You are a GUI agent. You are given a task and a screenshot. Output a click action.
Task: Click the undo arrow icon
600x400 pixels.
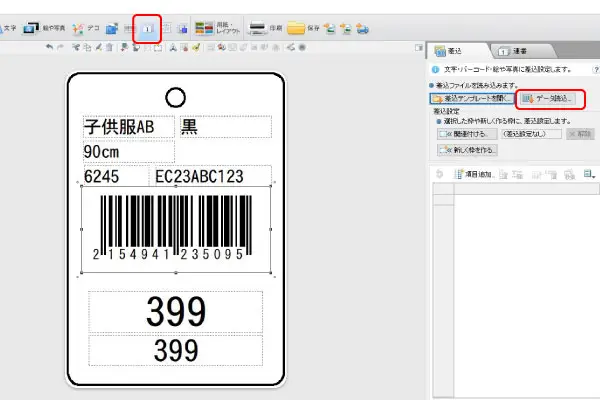point(49,47)
